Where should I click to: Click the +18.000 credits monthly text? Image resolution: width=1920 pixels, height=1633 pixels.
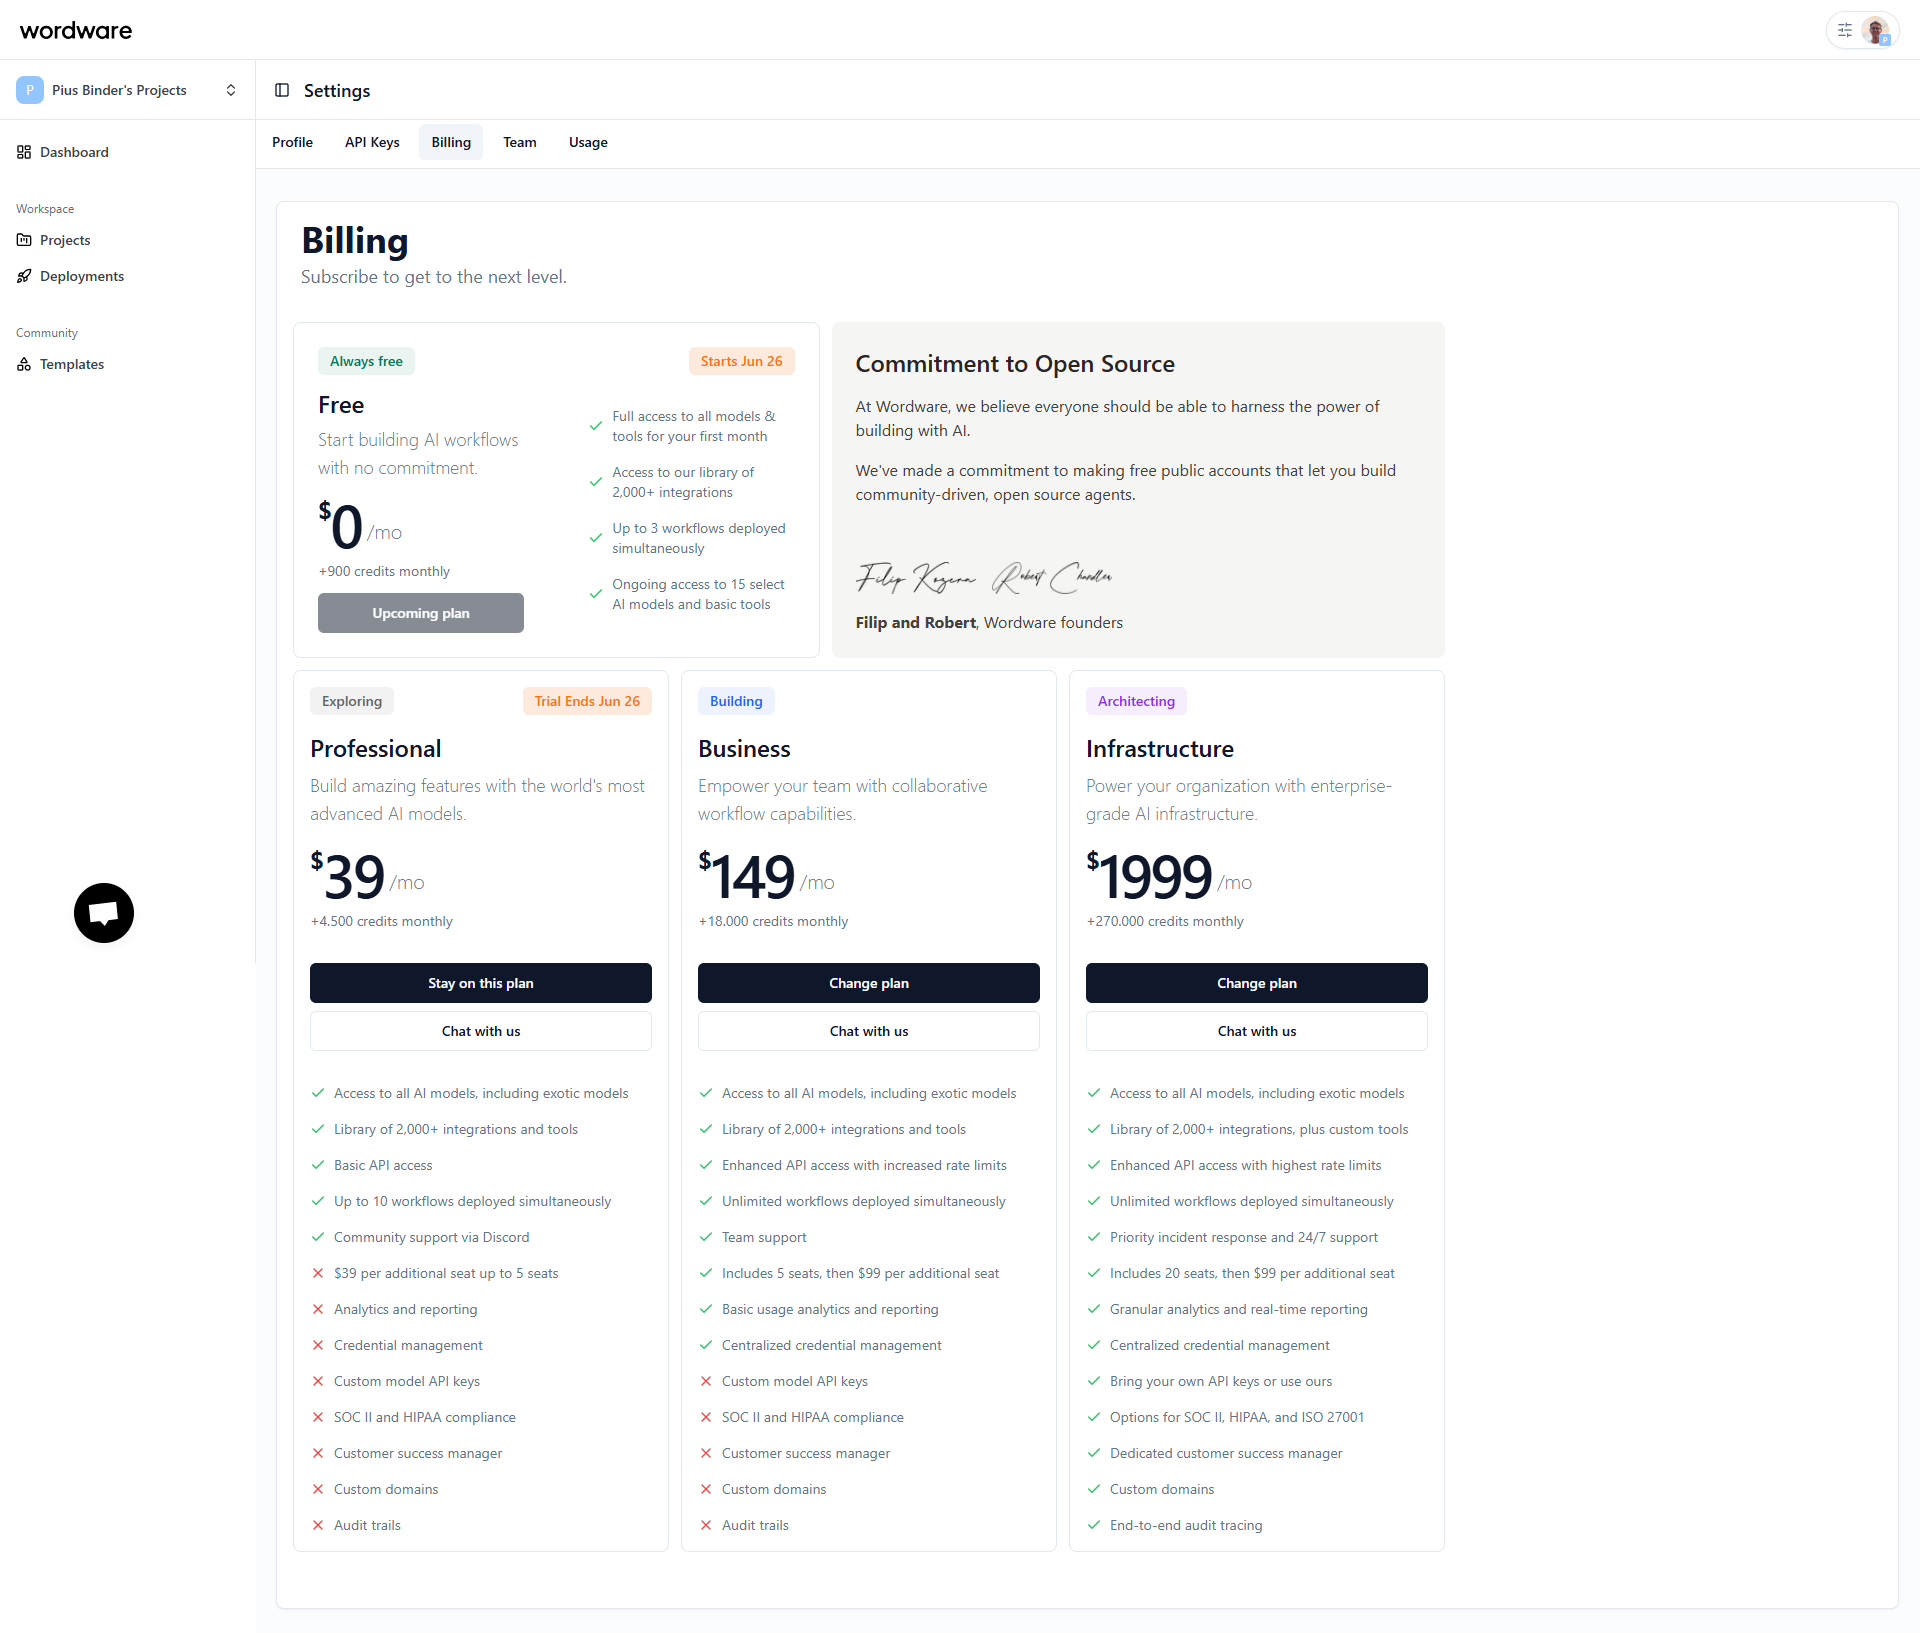[x=773, y=921]
